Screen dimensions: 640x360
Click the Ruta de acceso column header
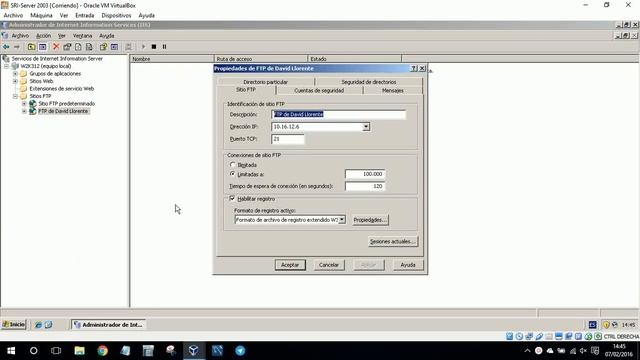pyautogui.click(x=260, y=59)
